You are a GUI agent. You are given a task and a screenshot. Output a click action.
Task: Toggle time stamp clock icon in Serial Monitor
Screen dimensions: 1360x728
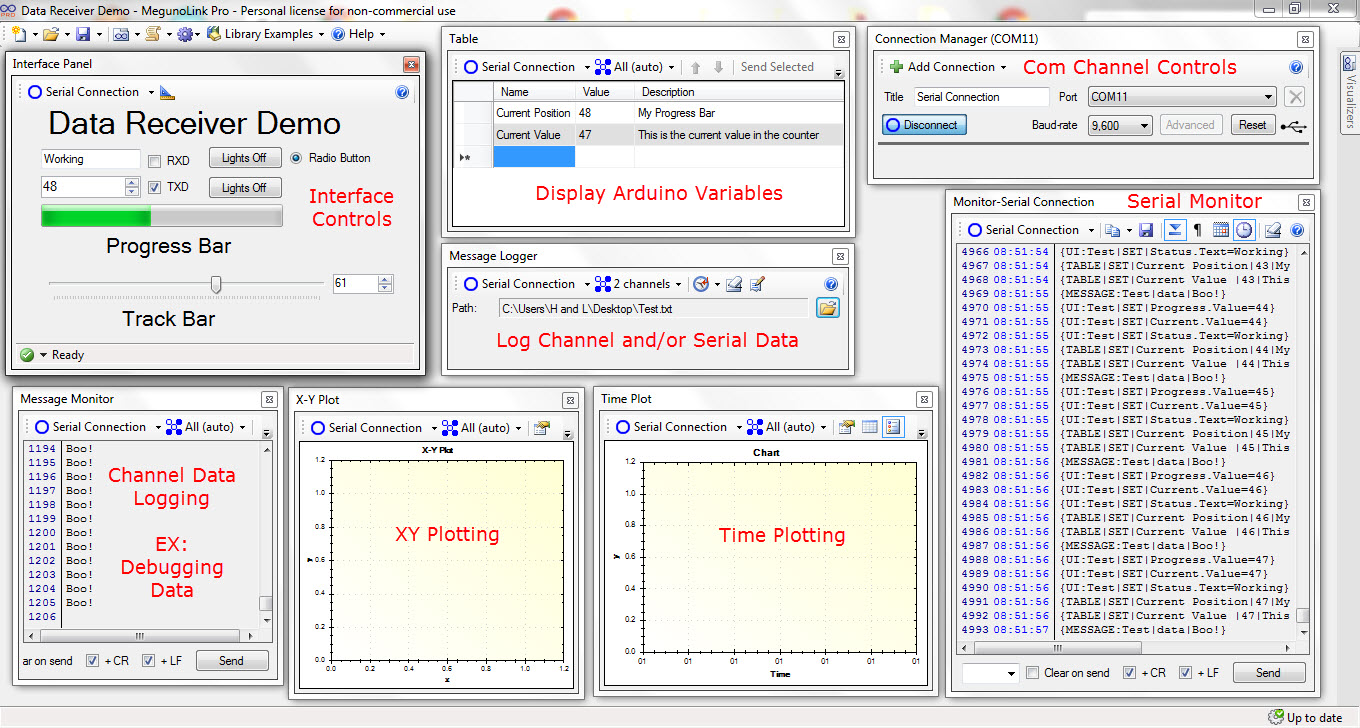[x=1243, y=230]
